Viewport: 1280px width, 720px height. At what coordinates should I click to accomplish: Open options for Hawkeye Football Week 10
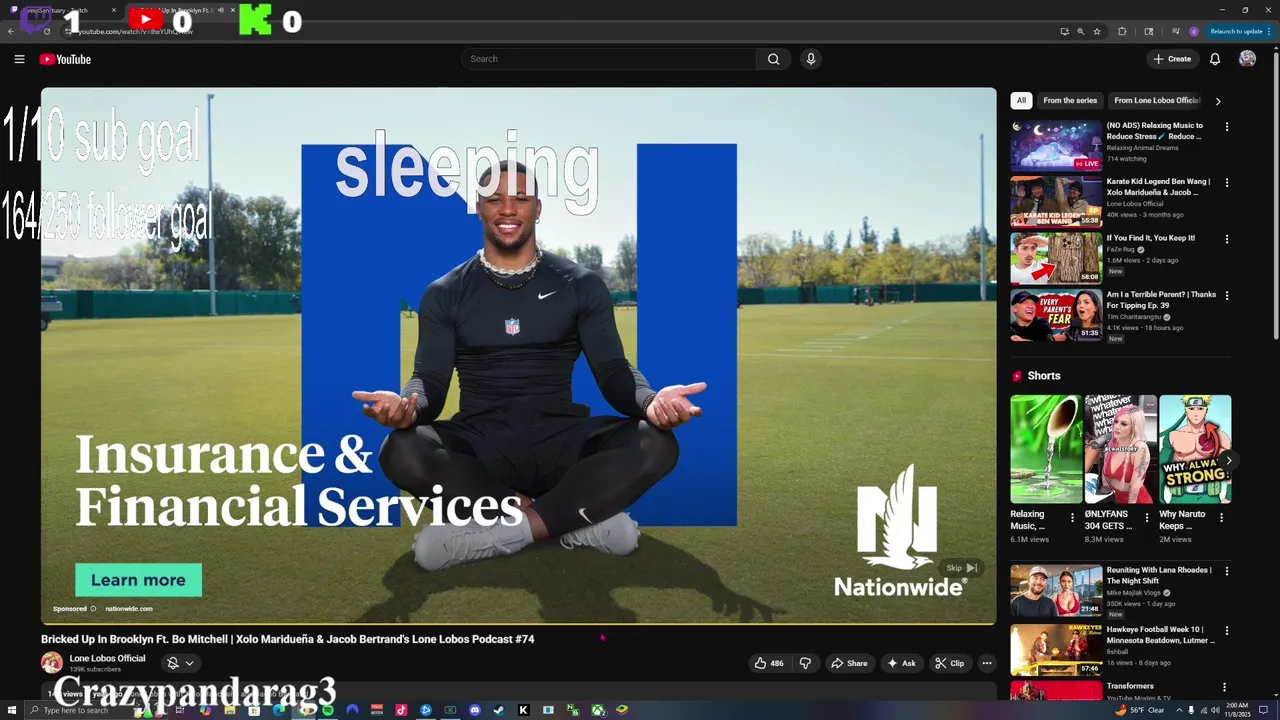[1227, 631]
